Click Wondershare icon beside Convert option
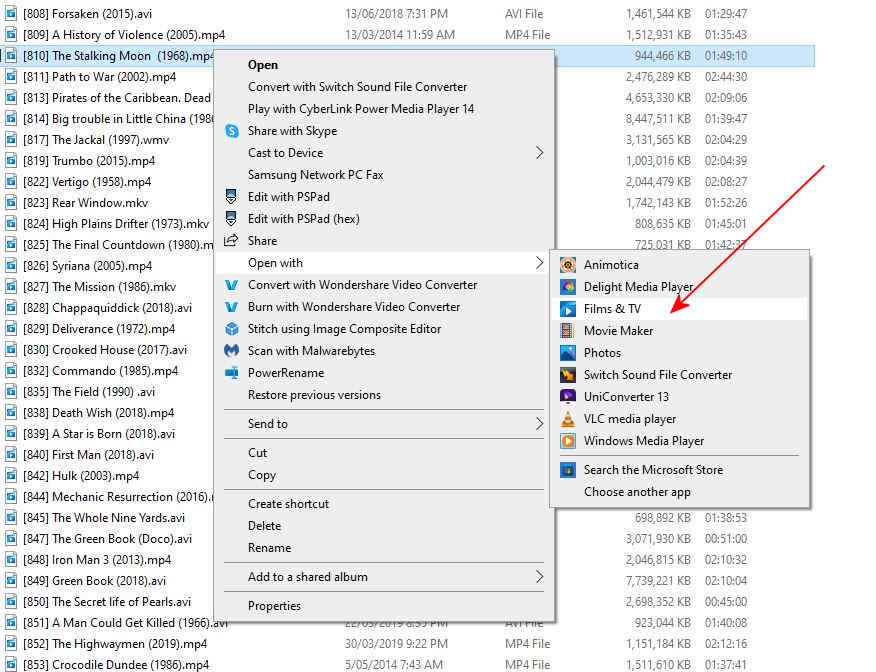The width and height of the screenshot is (876, 672). coord(231,285)
